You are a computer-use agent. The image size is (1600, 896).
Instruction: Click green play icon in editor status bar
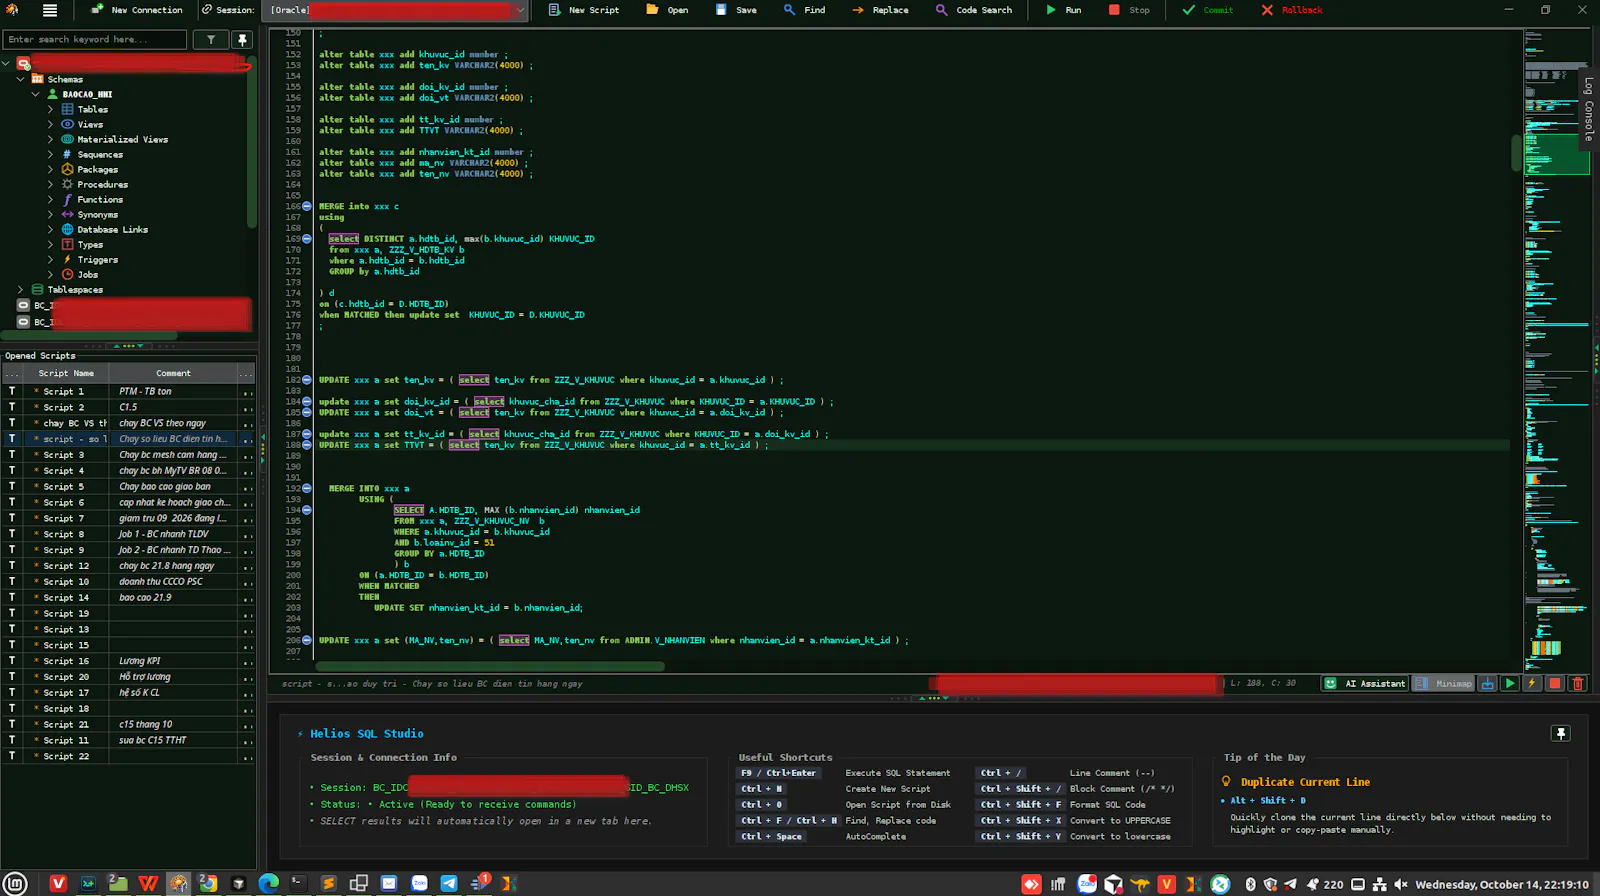pyautogui.click(x=1510, y=683)
